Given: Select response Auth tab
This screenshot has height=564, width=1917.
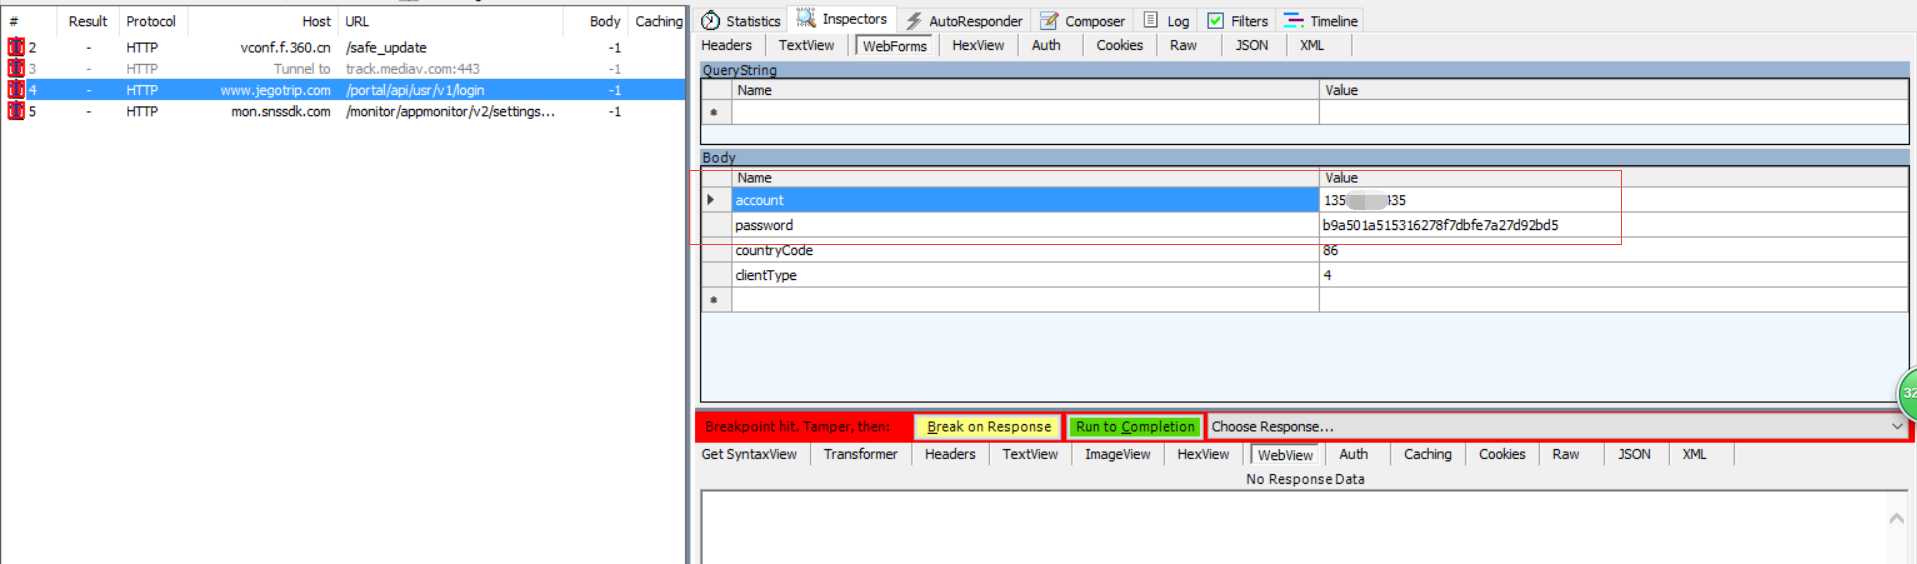Looking at the screenshot, I should click(1353, 454).
